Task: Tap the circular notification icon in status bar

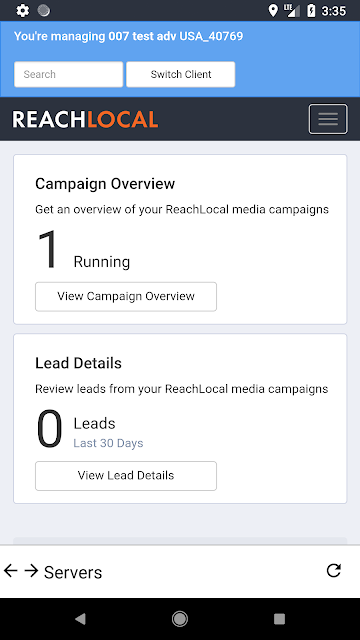Action: (x=44, y=11)
